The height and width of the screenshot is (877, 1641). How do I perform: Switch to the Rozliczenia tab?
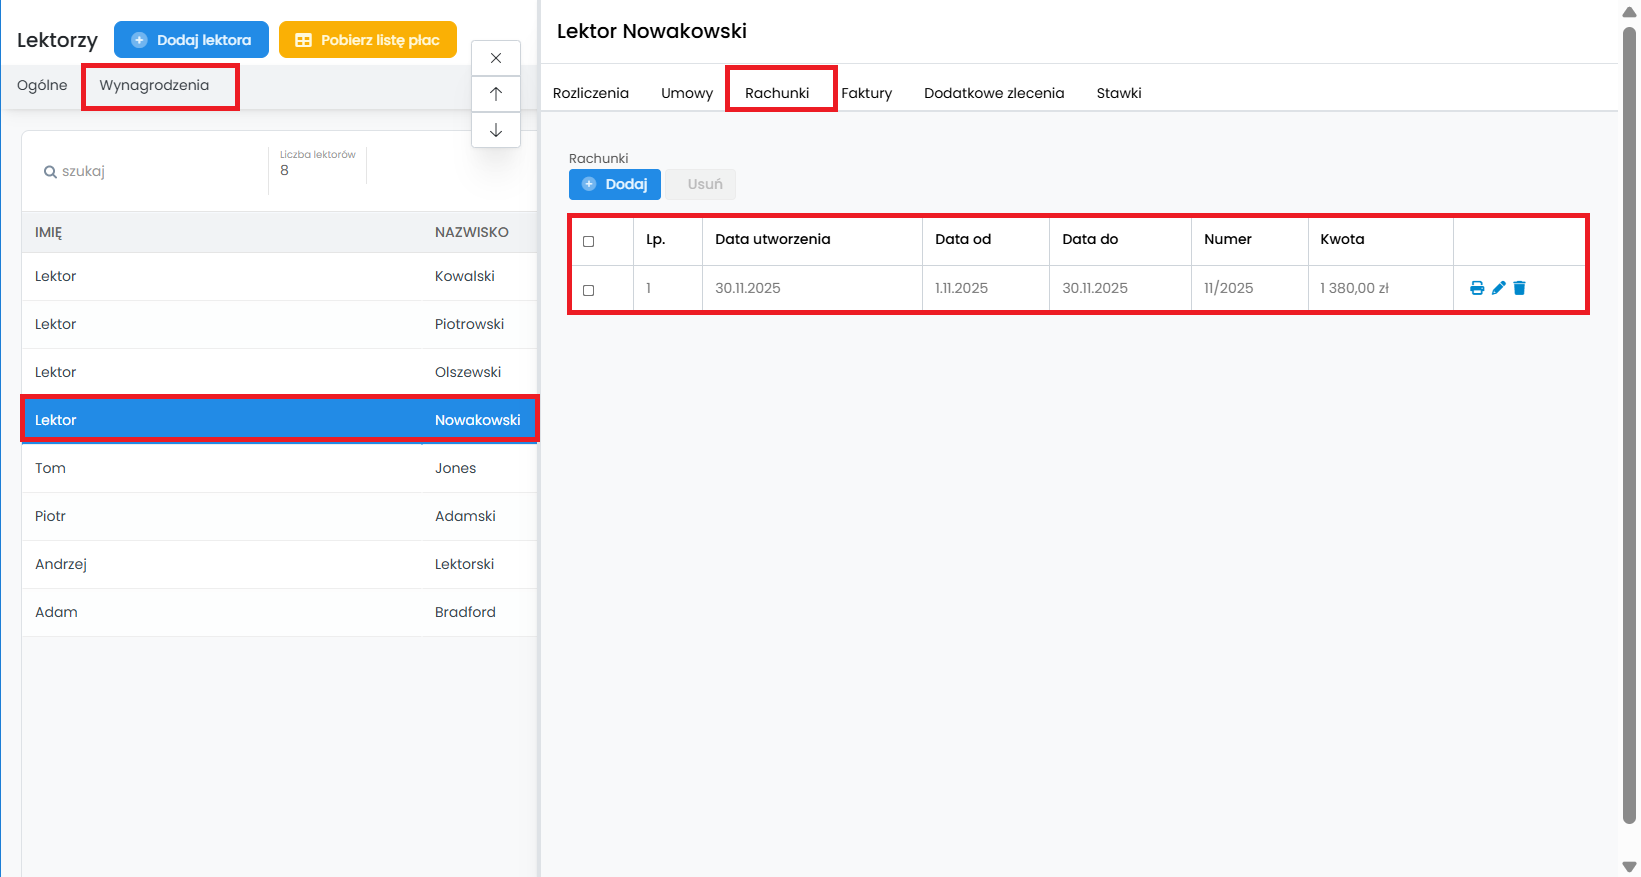pos(590,93)
